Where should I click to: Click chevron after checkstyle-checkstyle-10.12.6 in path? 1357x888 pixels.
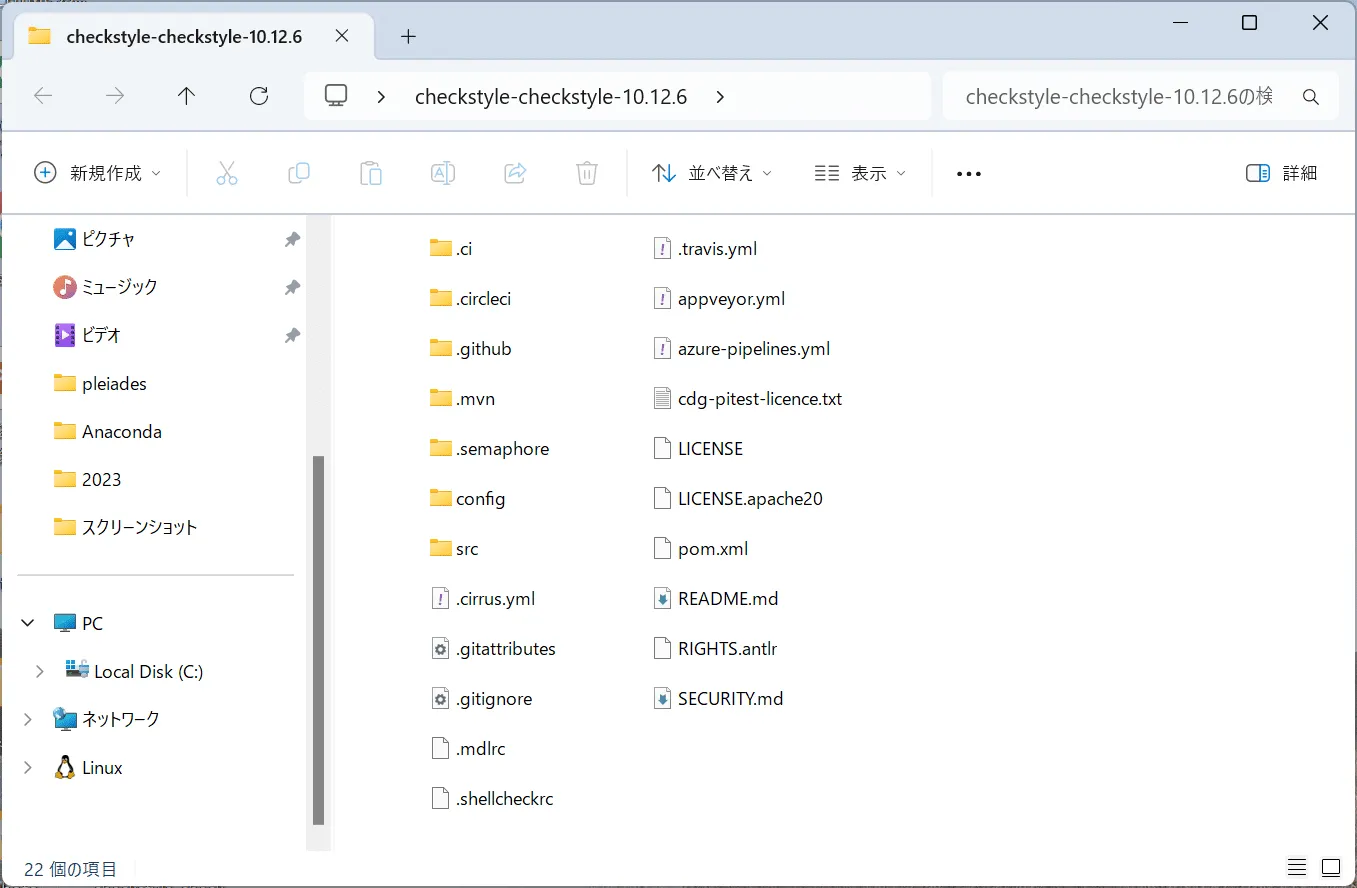tap(721, 97)
